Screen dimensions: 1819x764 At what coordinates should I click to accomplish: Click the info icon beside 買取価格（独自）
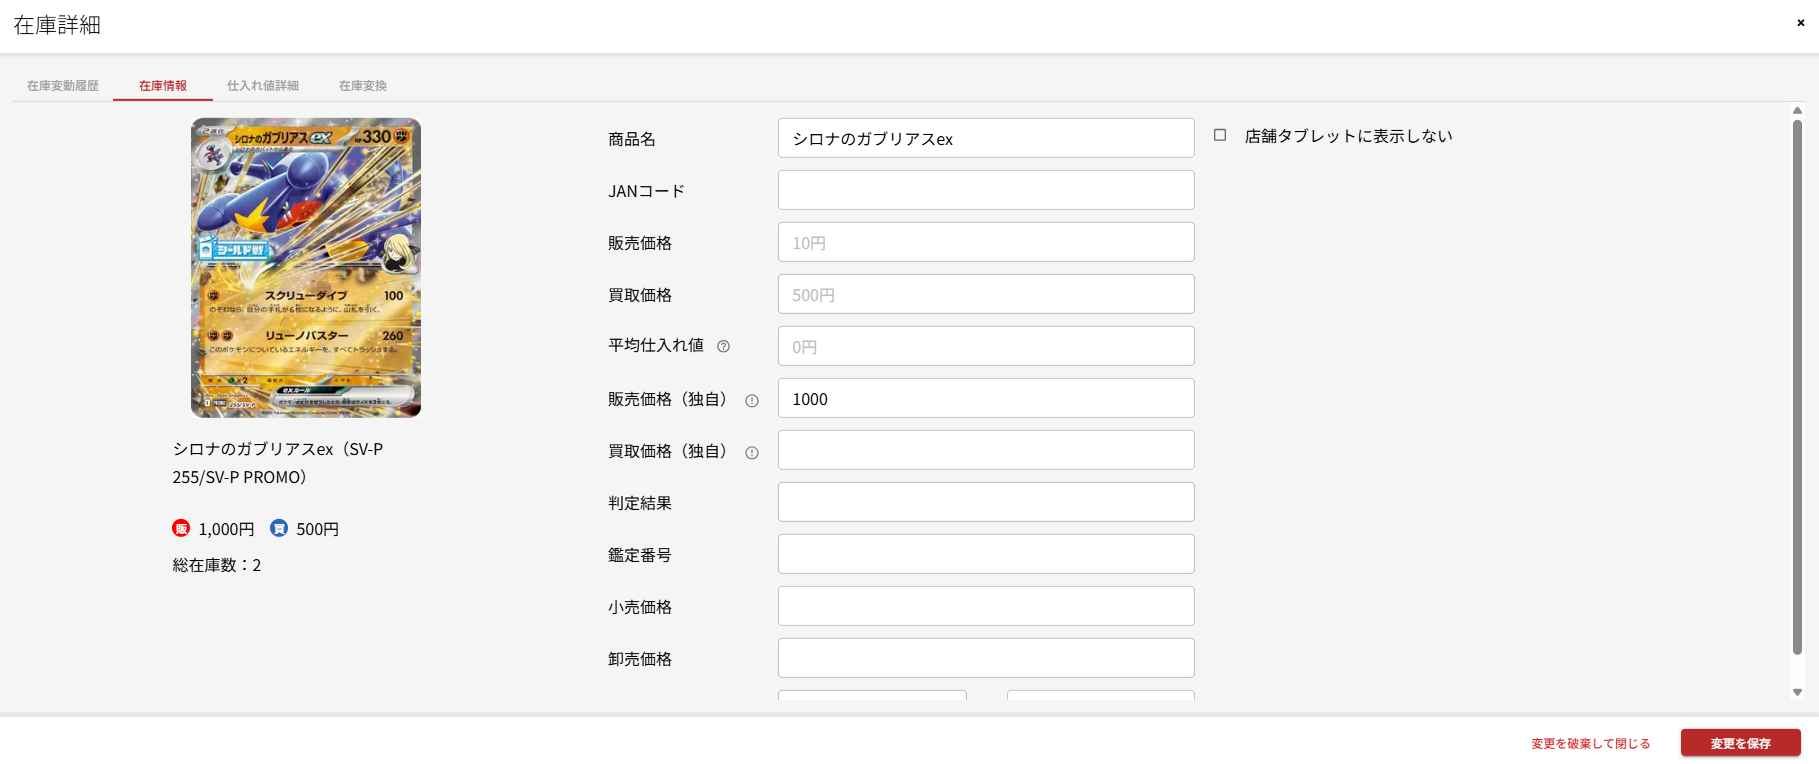tap(752, 452)
